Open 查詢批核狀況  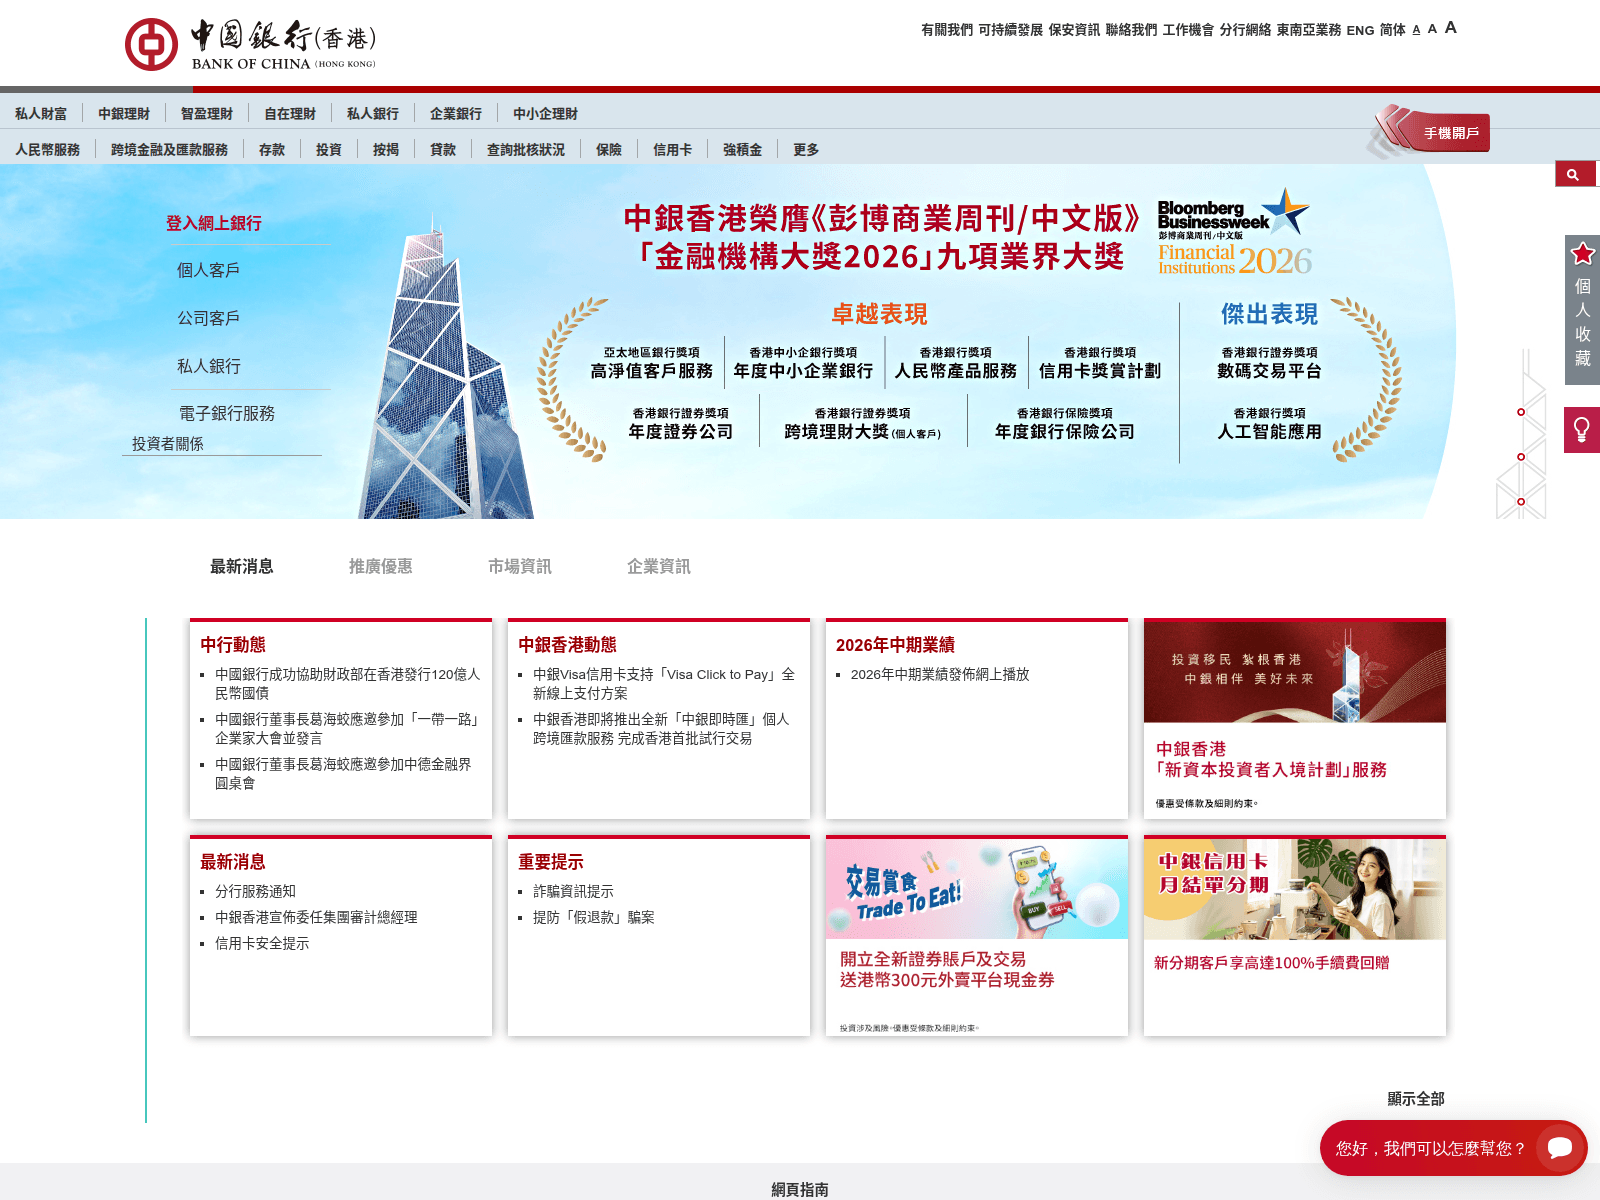526,150
